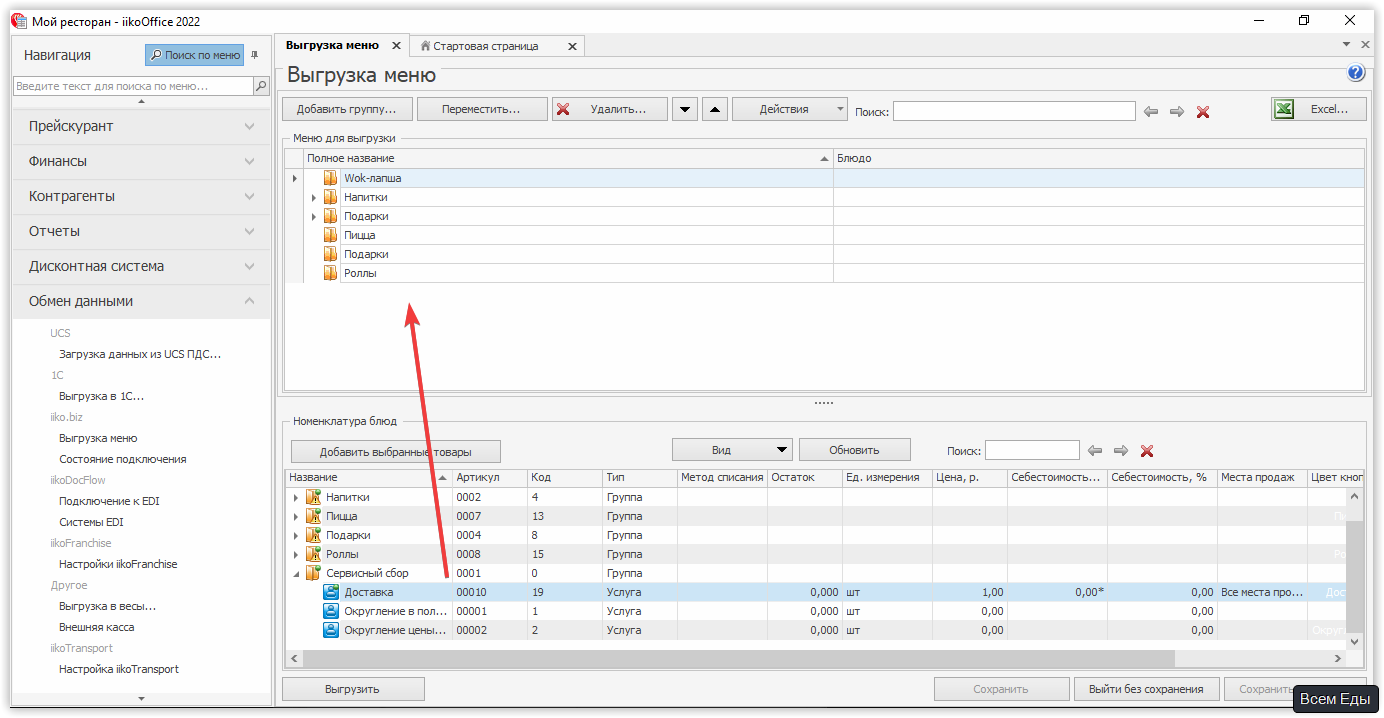Open the Действия dropdown
This screenshot has width=1384, height=718.
click(790, 109)
